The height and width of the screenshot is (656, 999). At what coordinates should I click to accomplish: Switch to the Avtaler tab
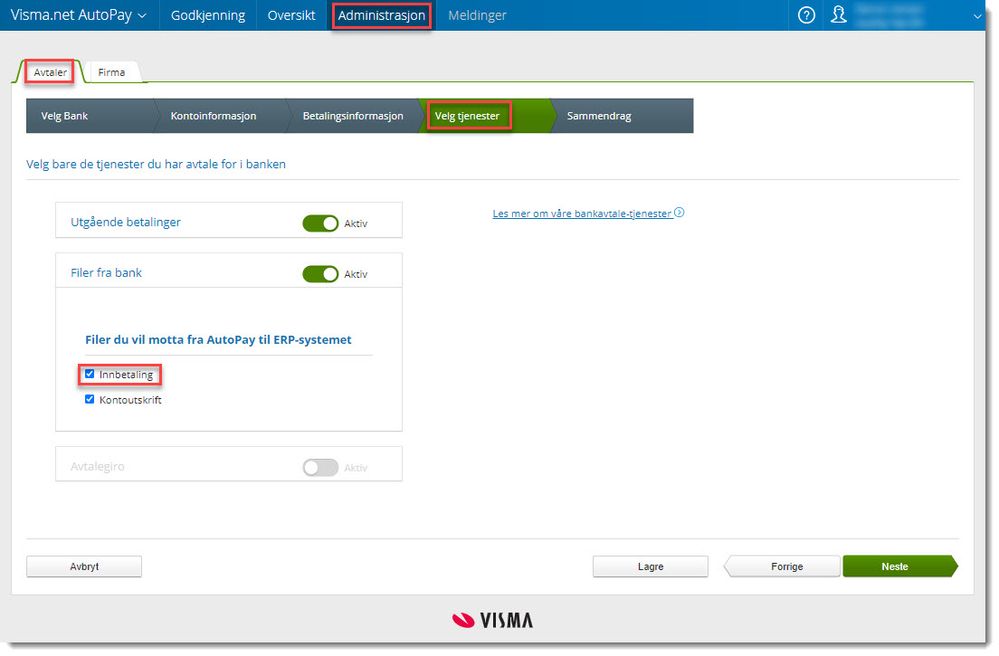coord(50,73)
